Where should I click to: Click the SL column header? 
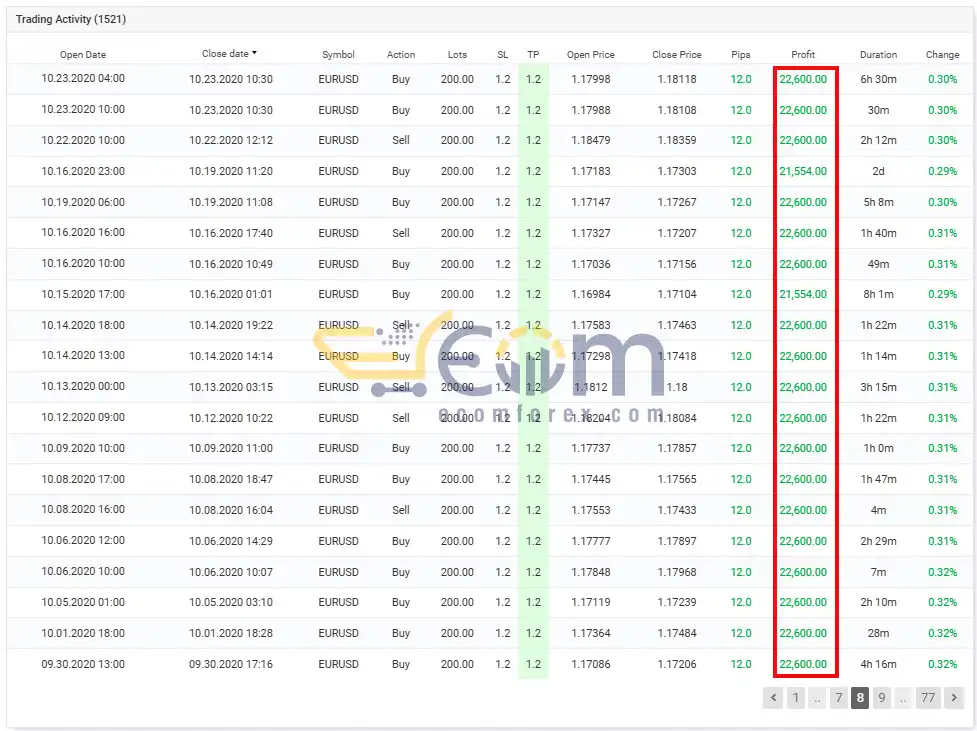[x=503, y=54]
